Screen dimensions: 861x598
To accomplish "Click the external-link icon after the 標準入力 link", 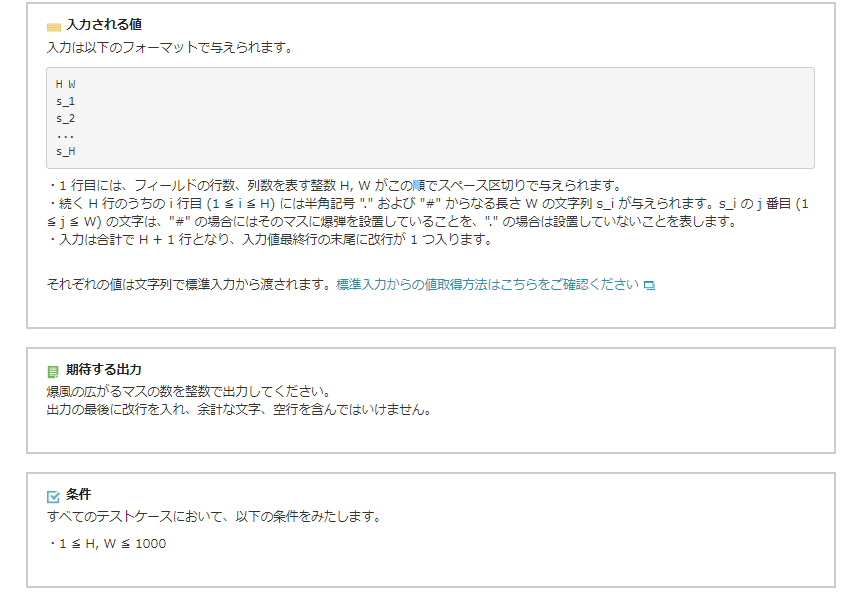I will [649, 285].
